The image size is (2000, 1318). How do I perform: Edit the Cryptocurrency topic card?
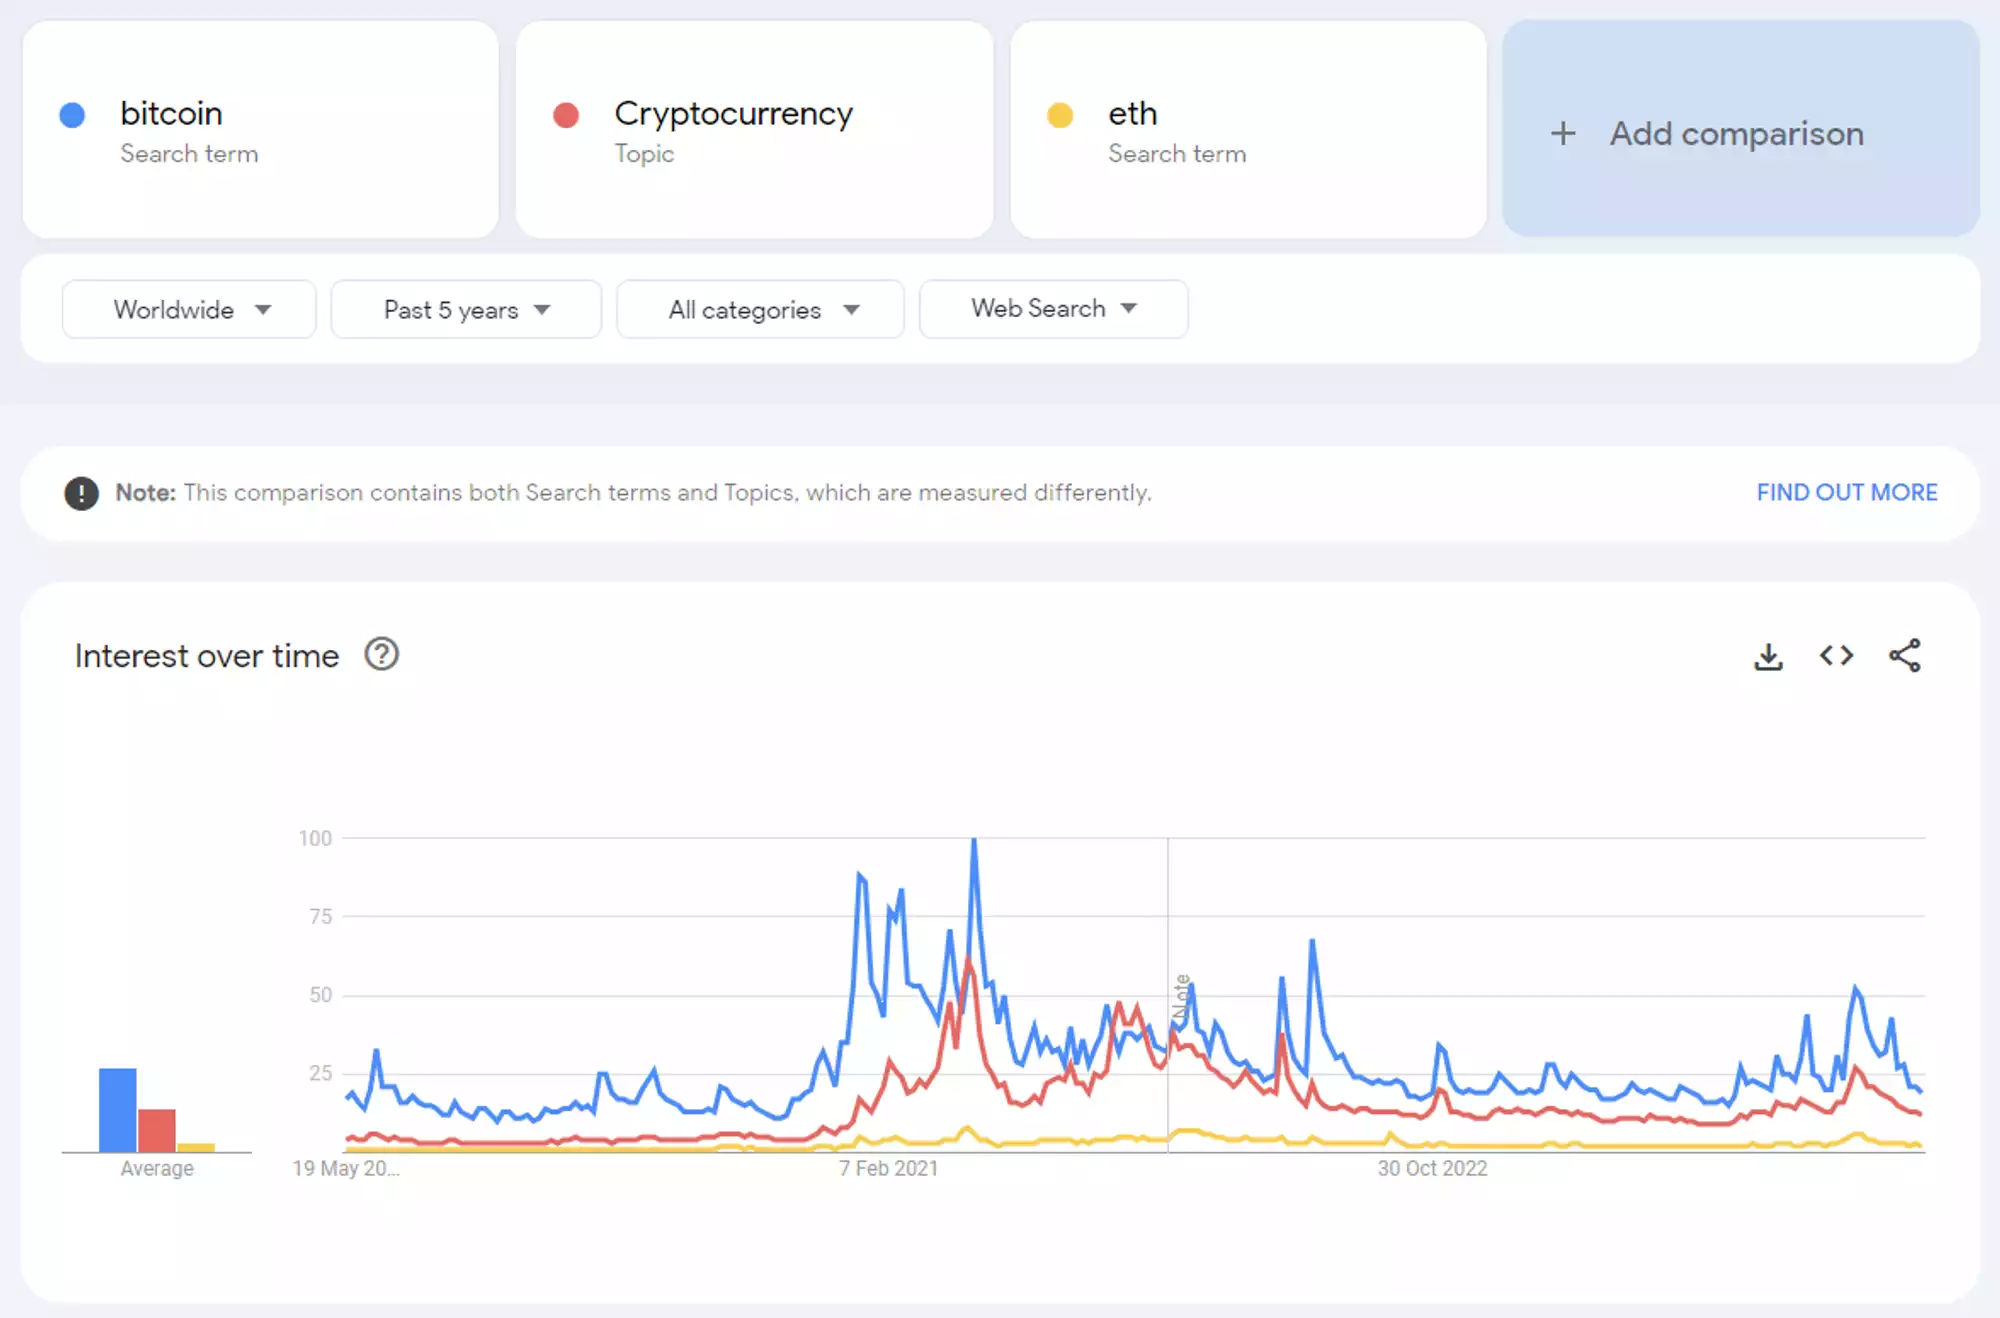pos(754,130)
